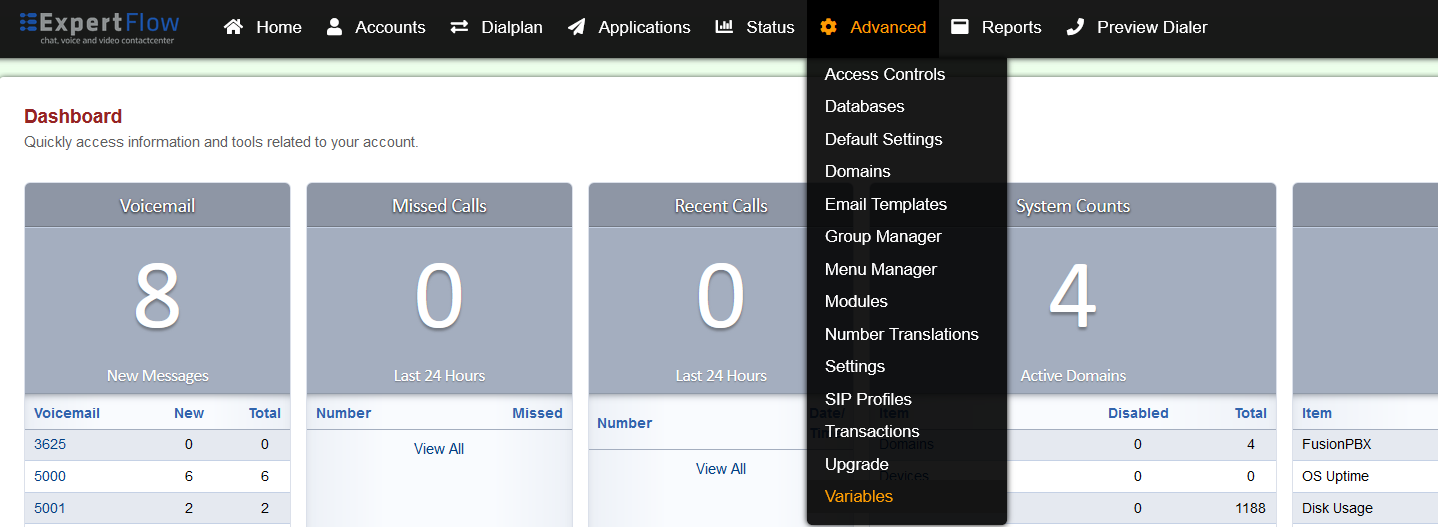
Task: Open Menu Manager from dropdown
Action: click(x=880, y=269)
